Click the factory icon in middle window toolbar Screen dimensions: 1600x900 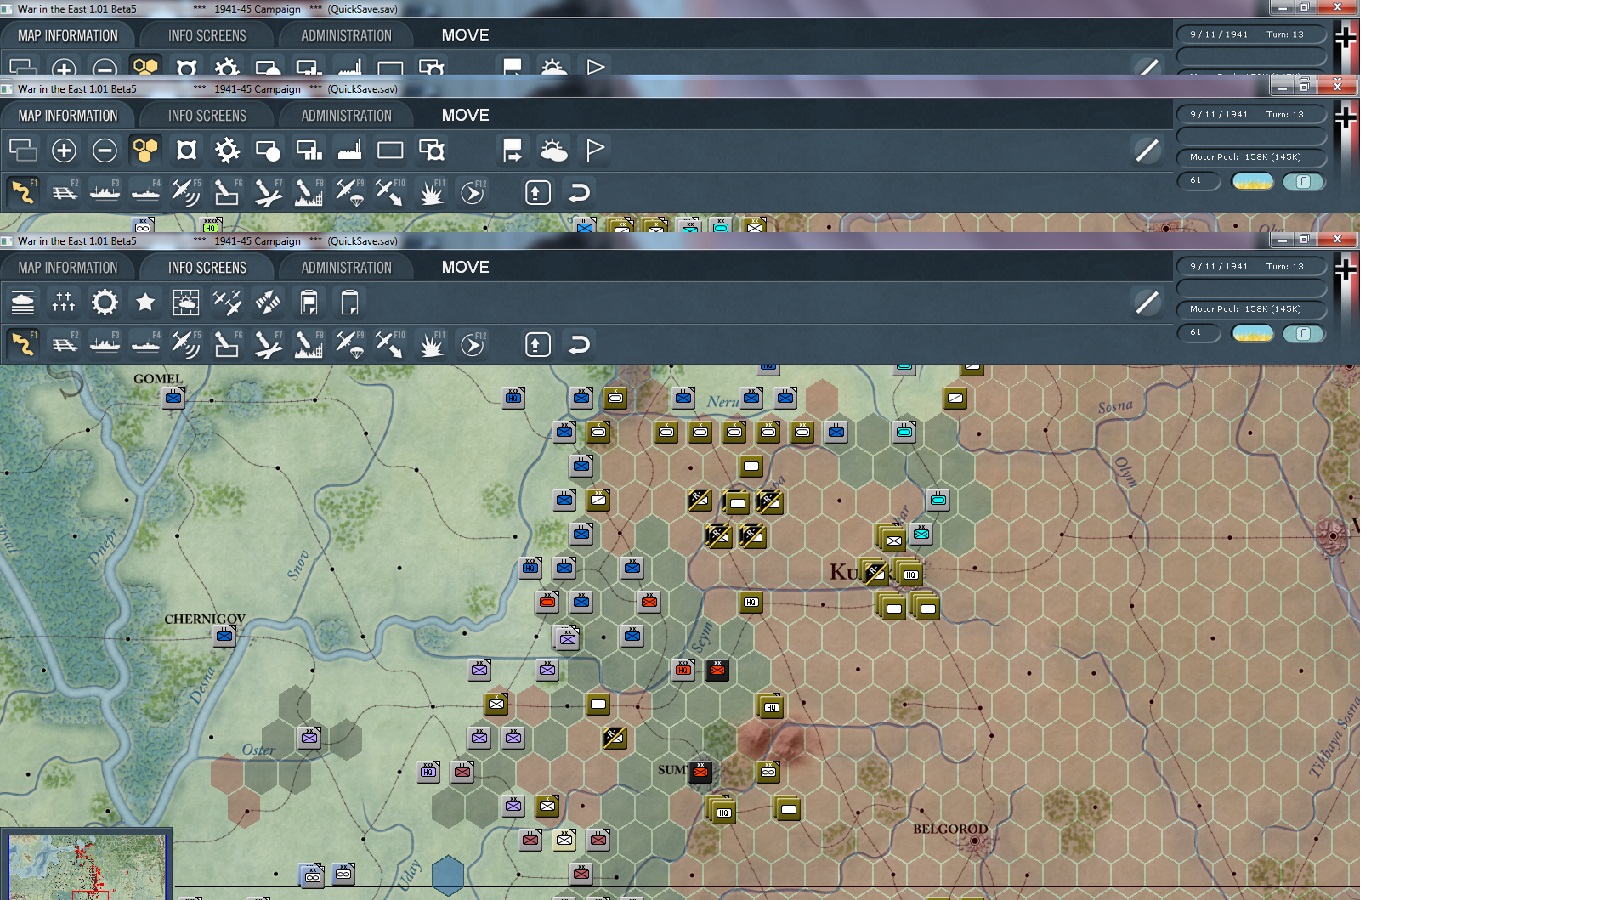click(x=349, y=150)
